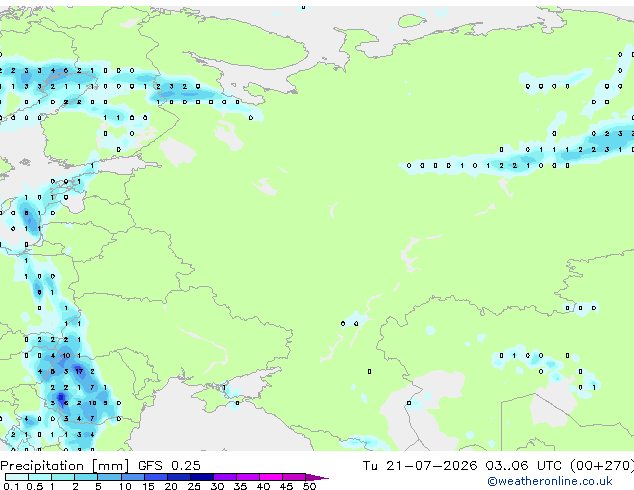Click the legend scale label "15"

point(148,486)
